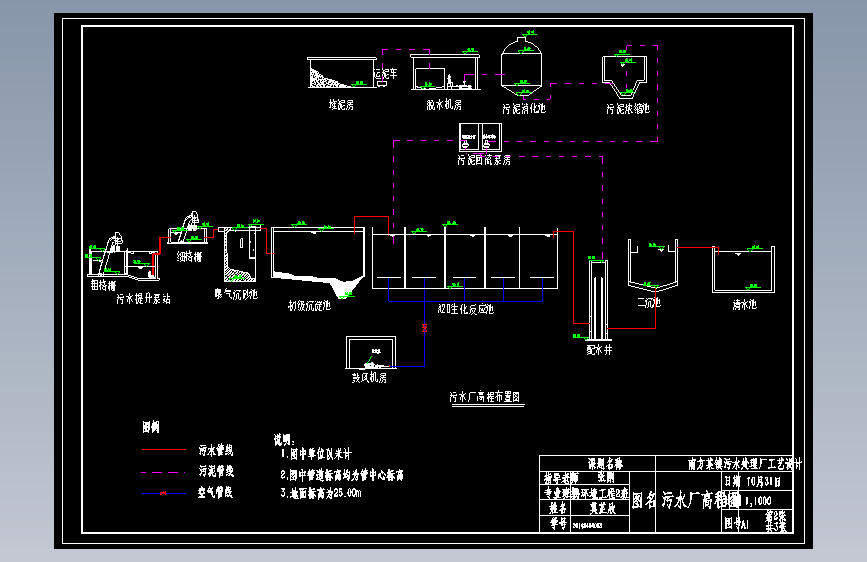
Task: Click the sludge thickener tank drawing
Action: pyautogui.click(x=625, y=76)
